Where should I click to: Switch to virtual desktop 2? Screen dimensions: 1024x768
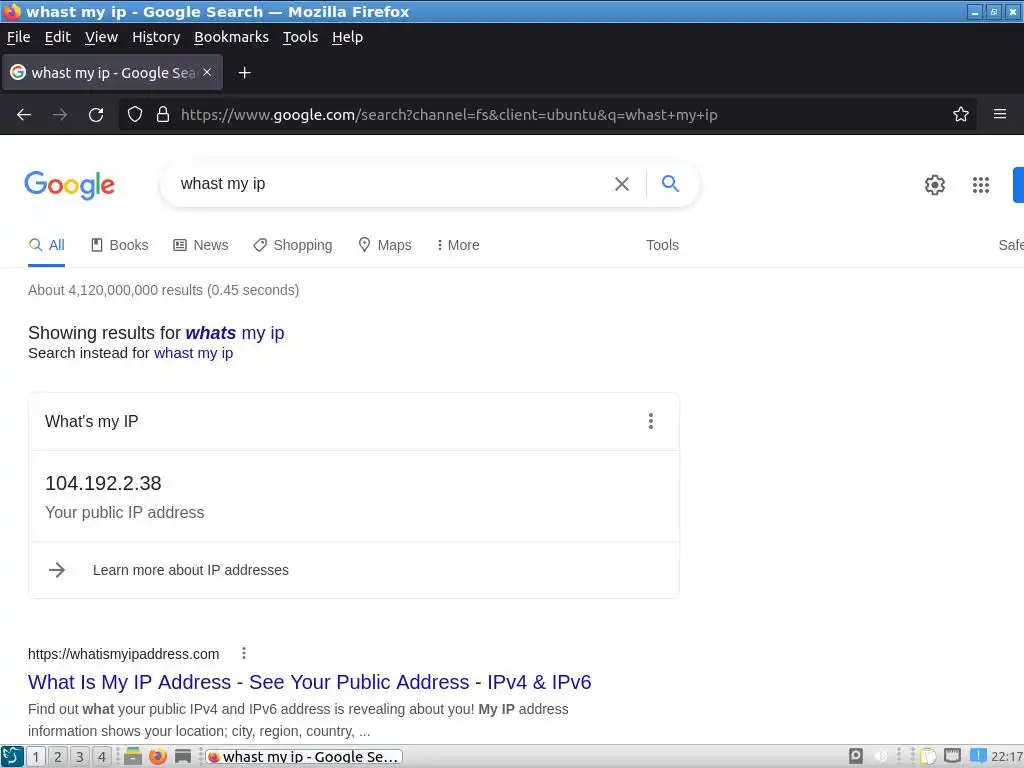(x=57, y=757)
